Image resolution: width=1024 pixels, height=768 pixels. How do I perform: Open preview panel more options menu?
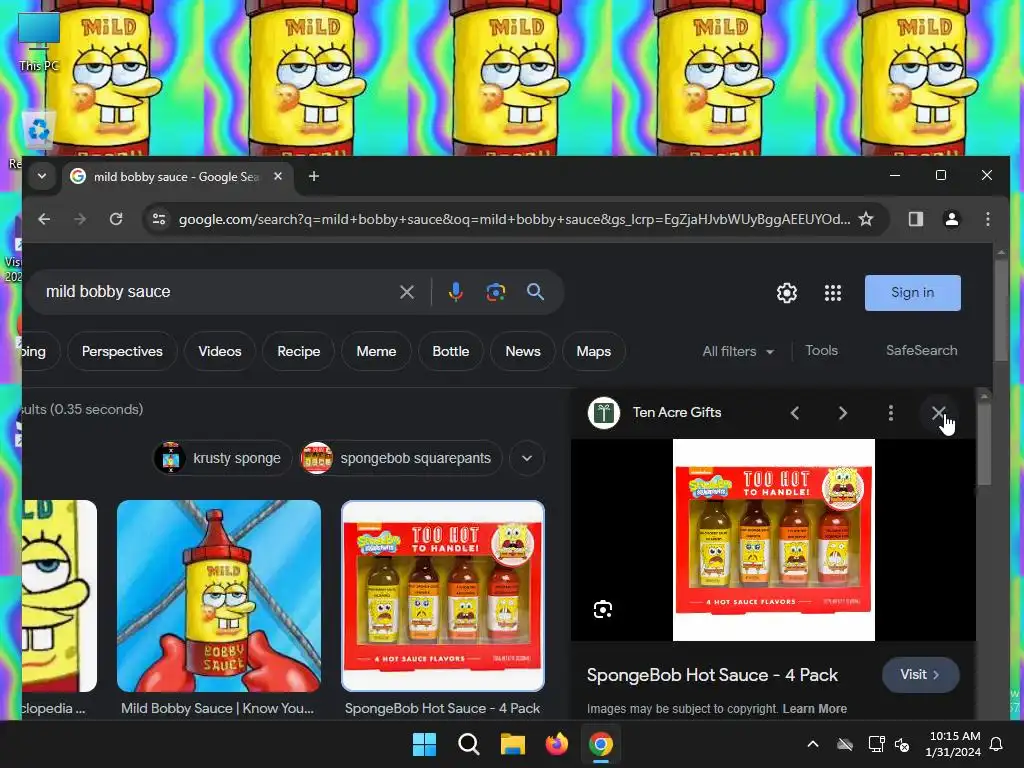point(891,413)
